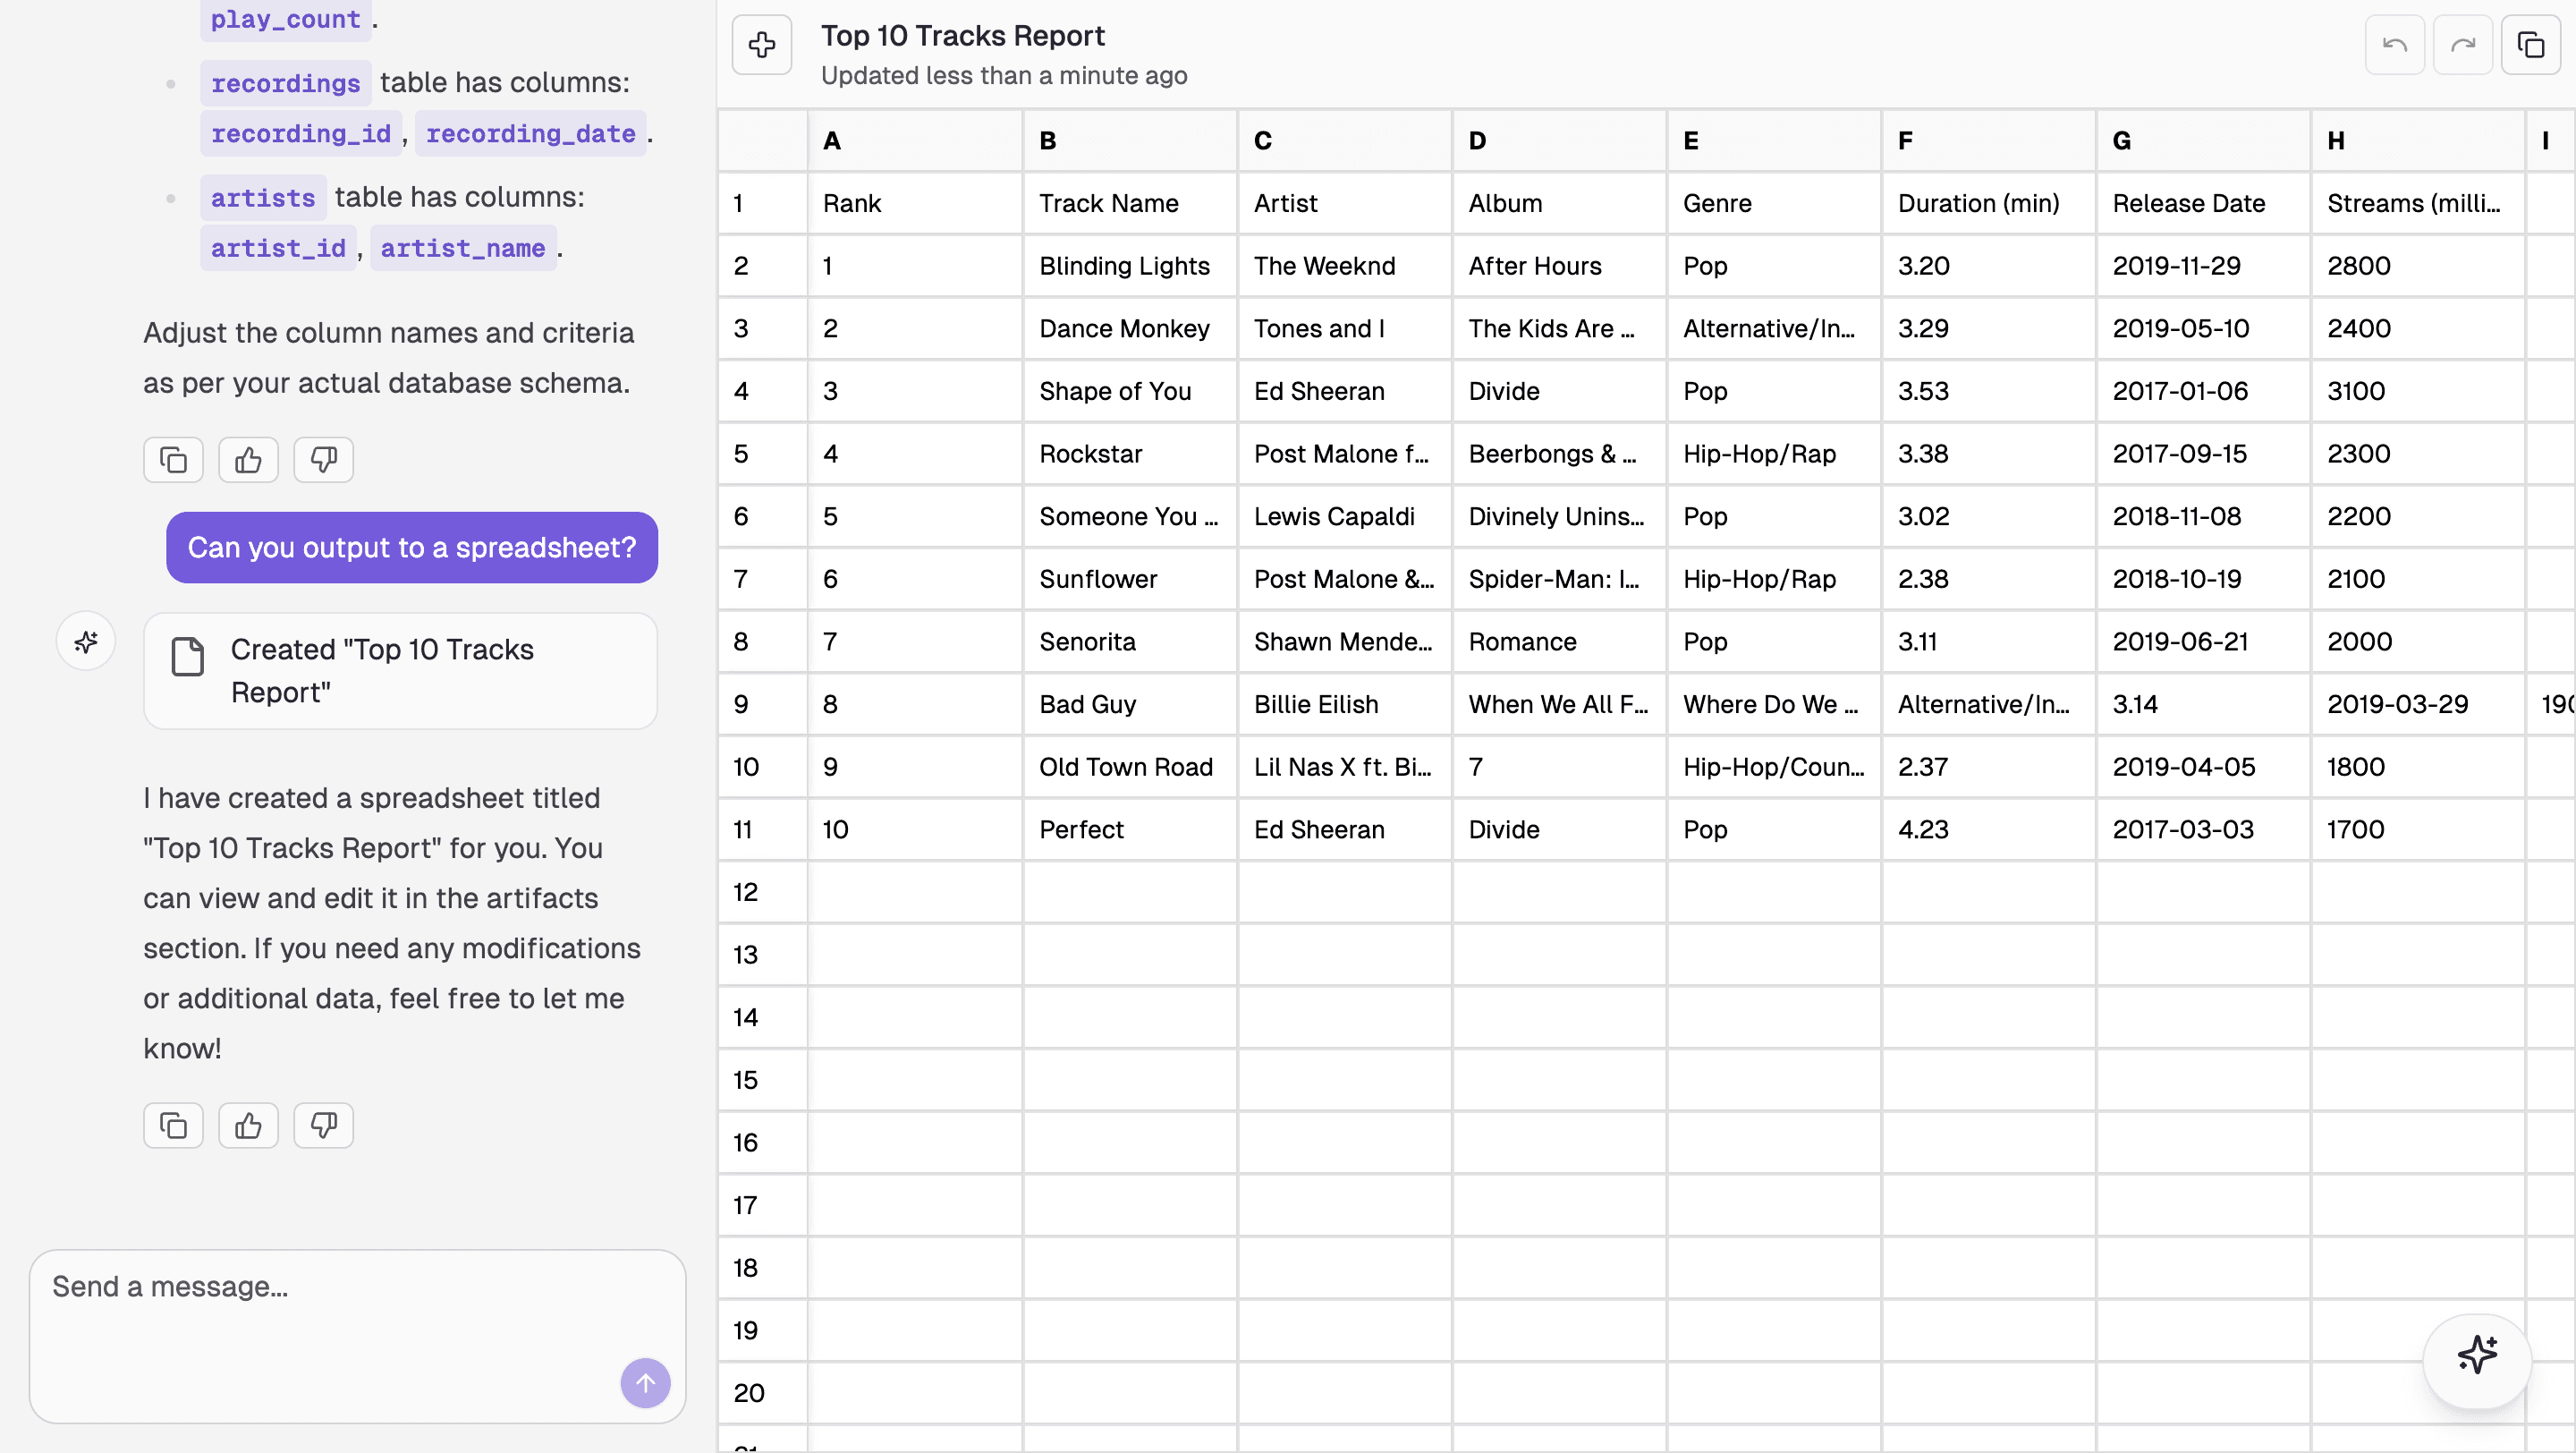2576x1453 pixels.
Task: Copy the first assistant response
Action: 172,460
